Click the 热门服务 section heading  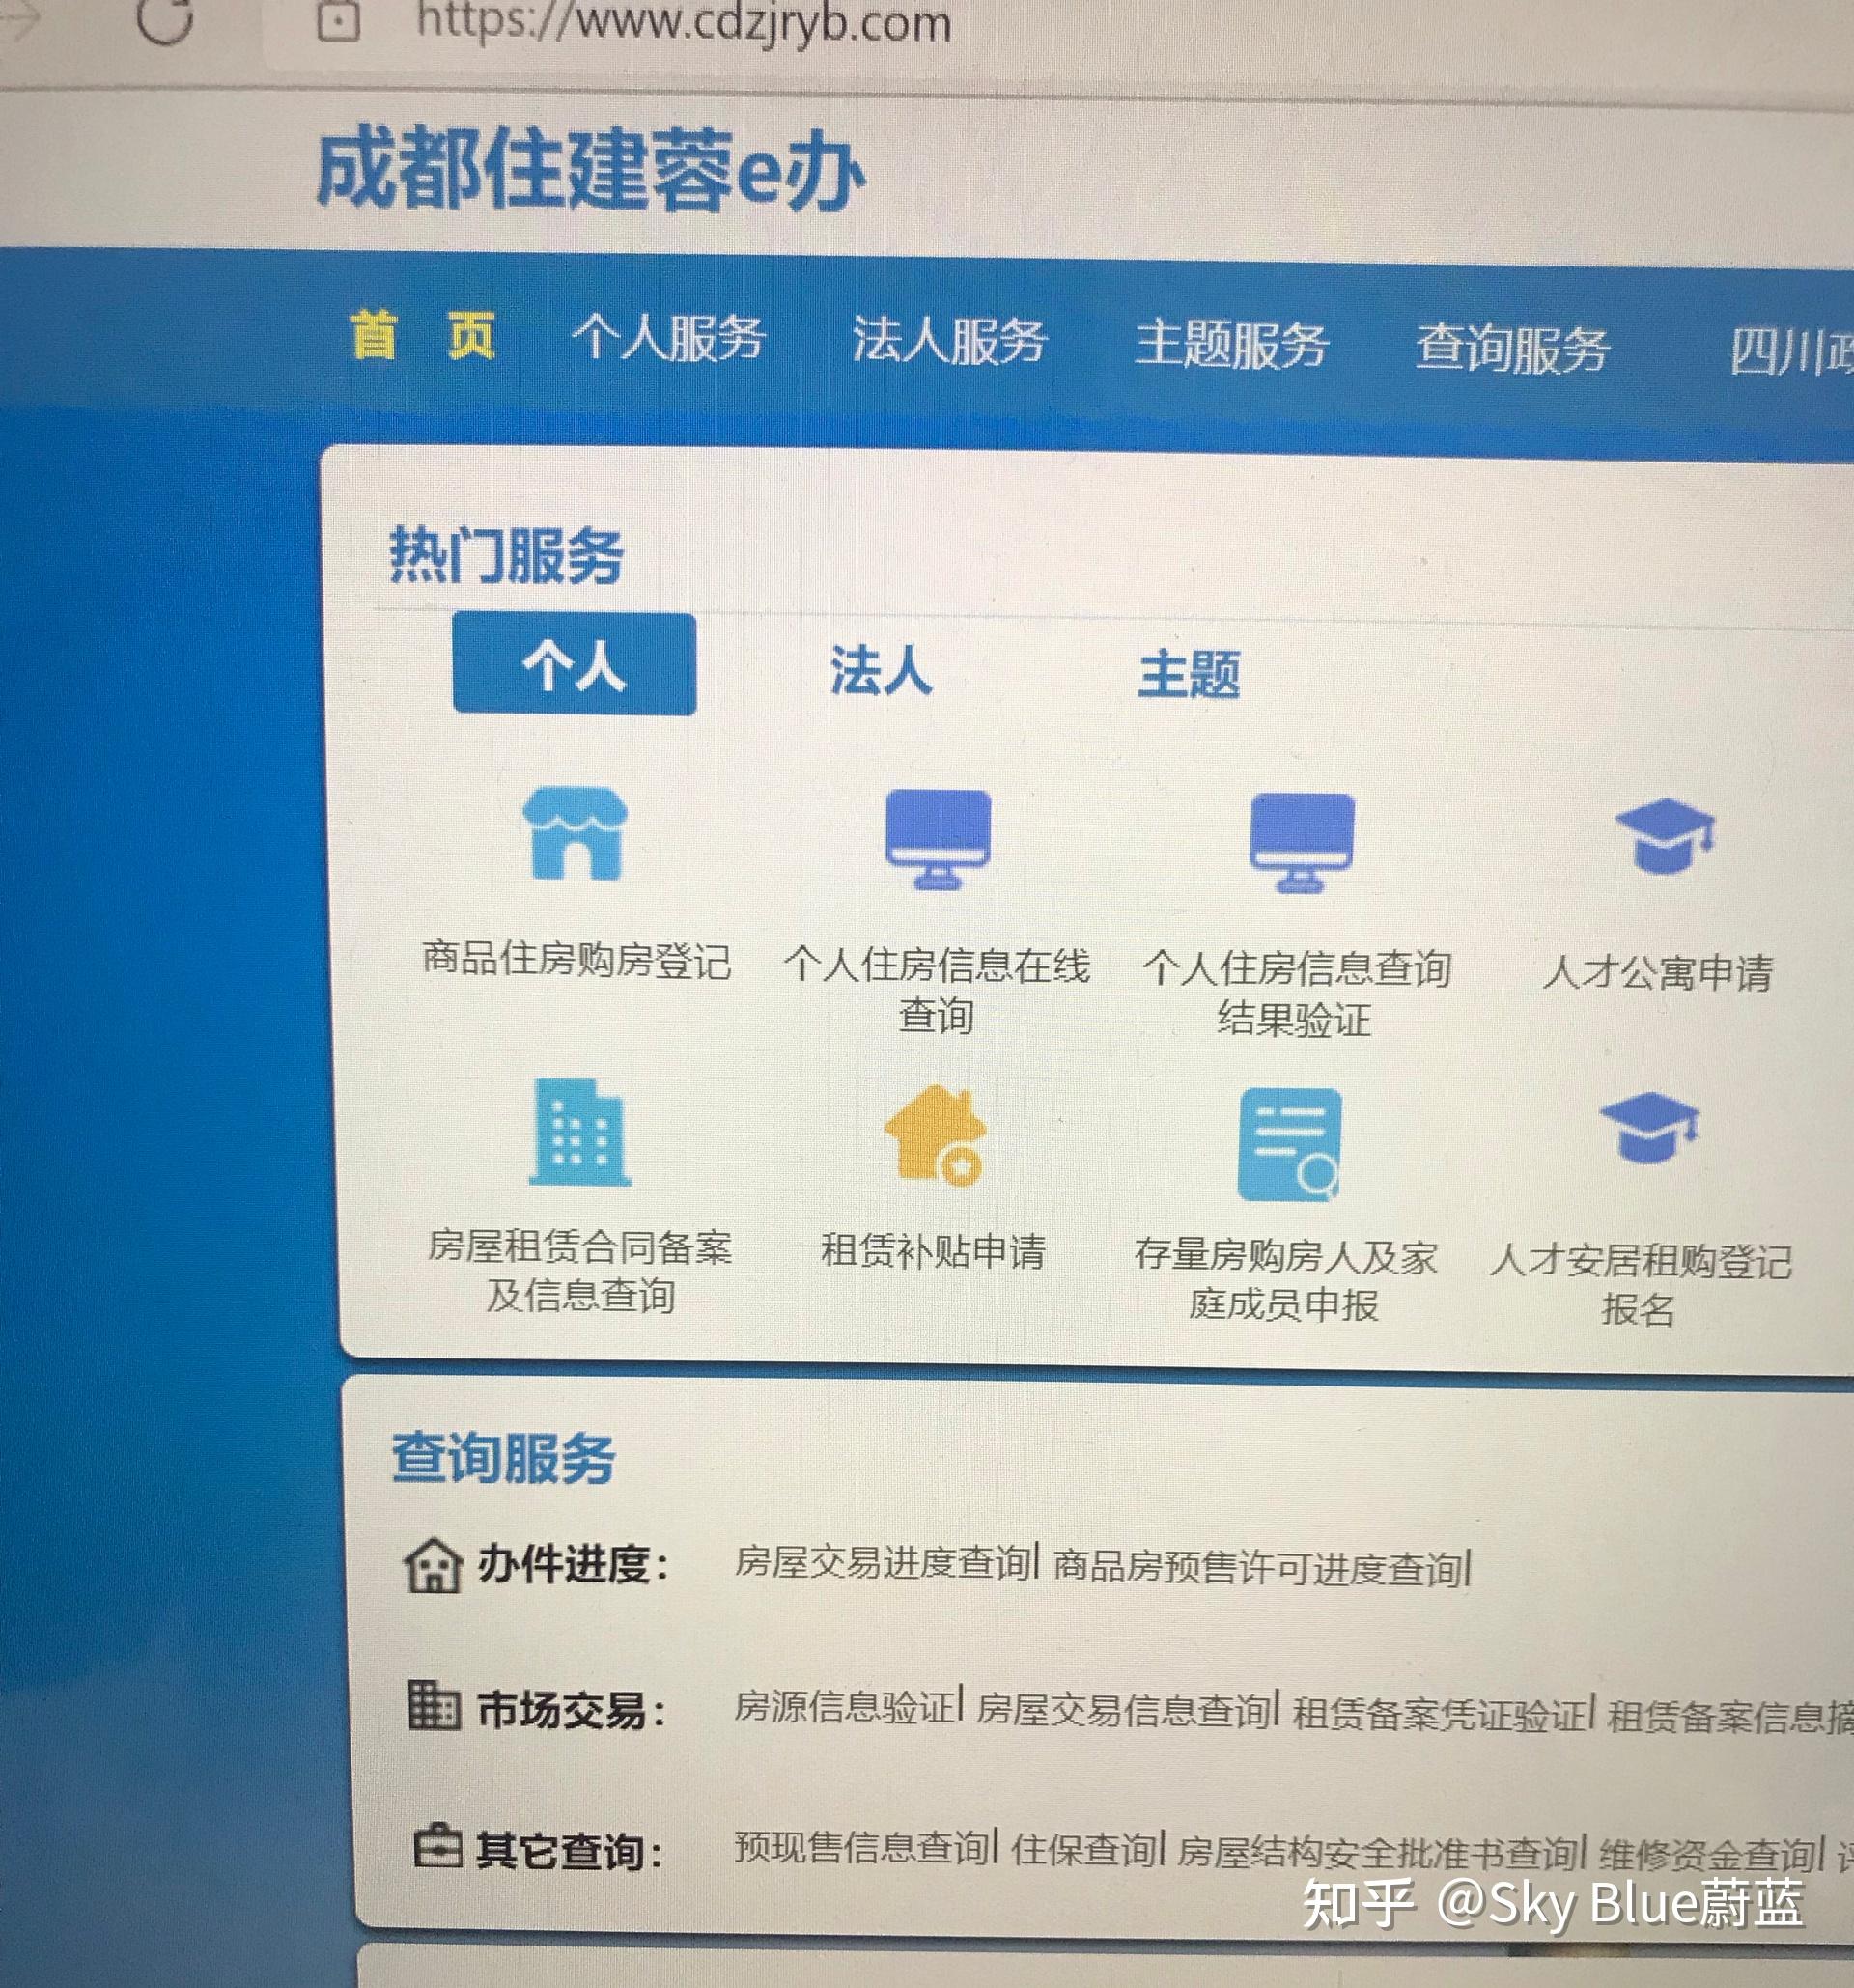click(x=506, y=554)
